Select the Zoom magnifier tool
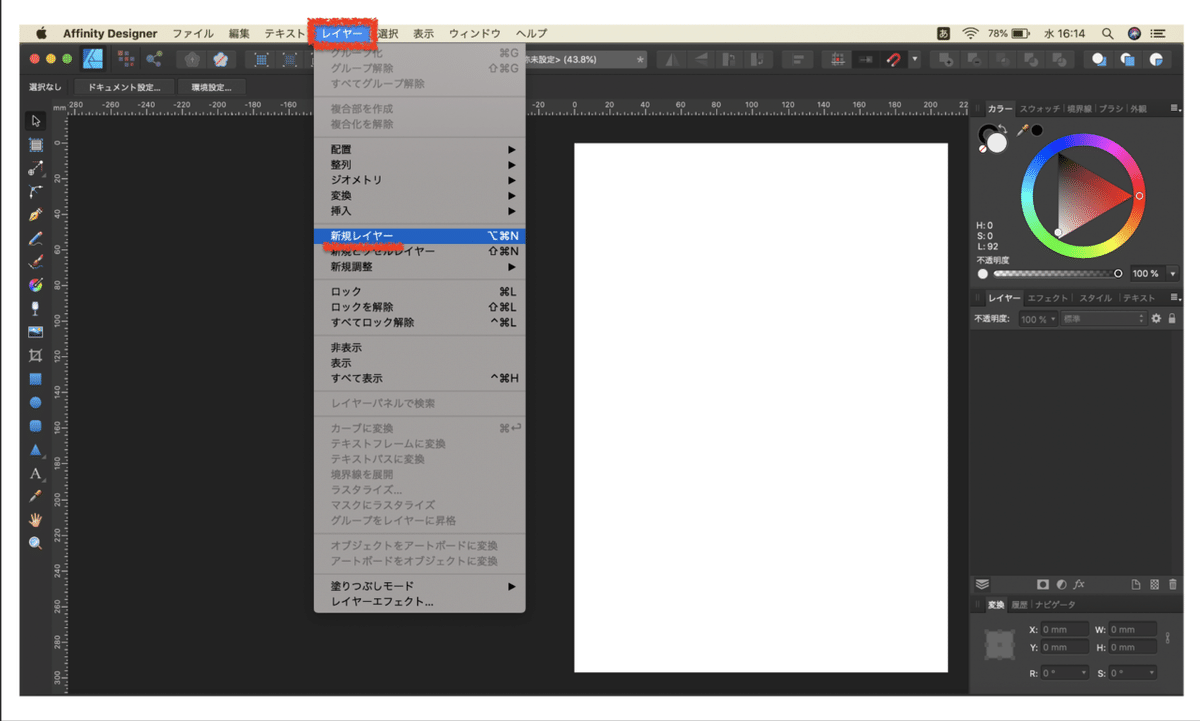The image size is (1200, 721). [35, 543]
